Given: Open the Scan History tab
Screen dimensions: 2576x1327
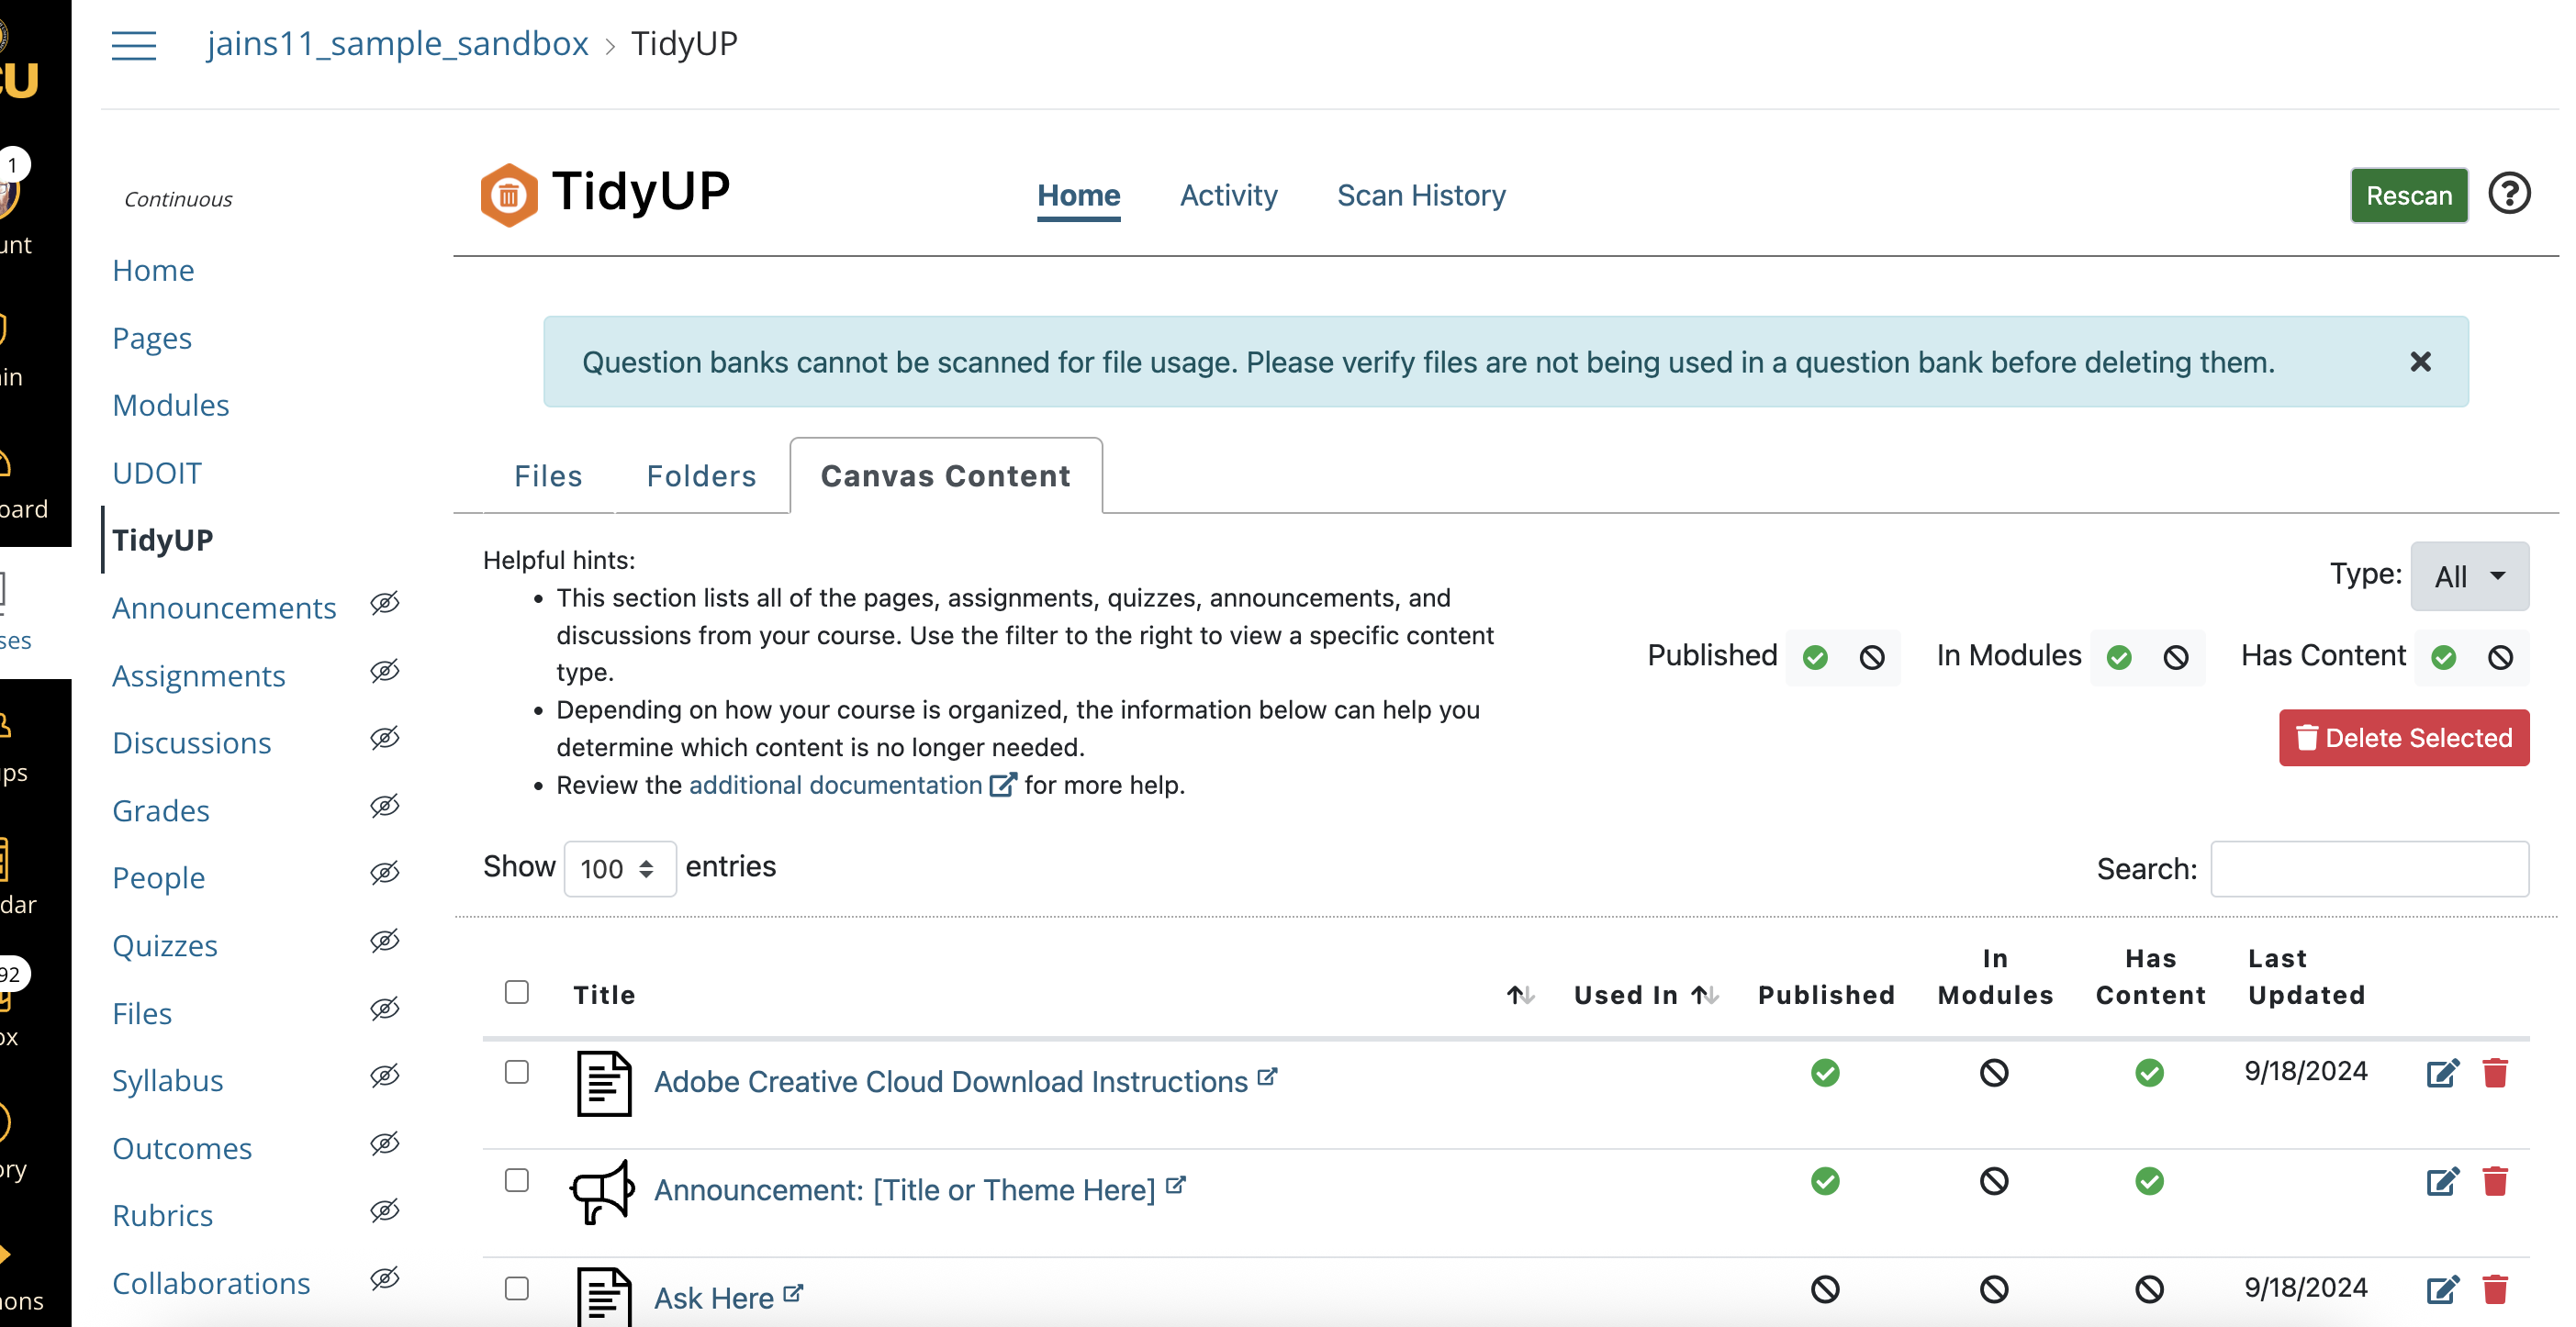Looking at the screenshot, I should (1421, 196).
